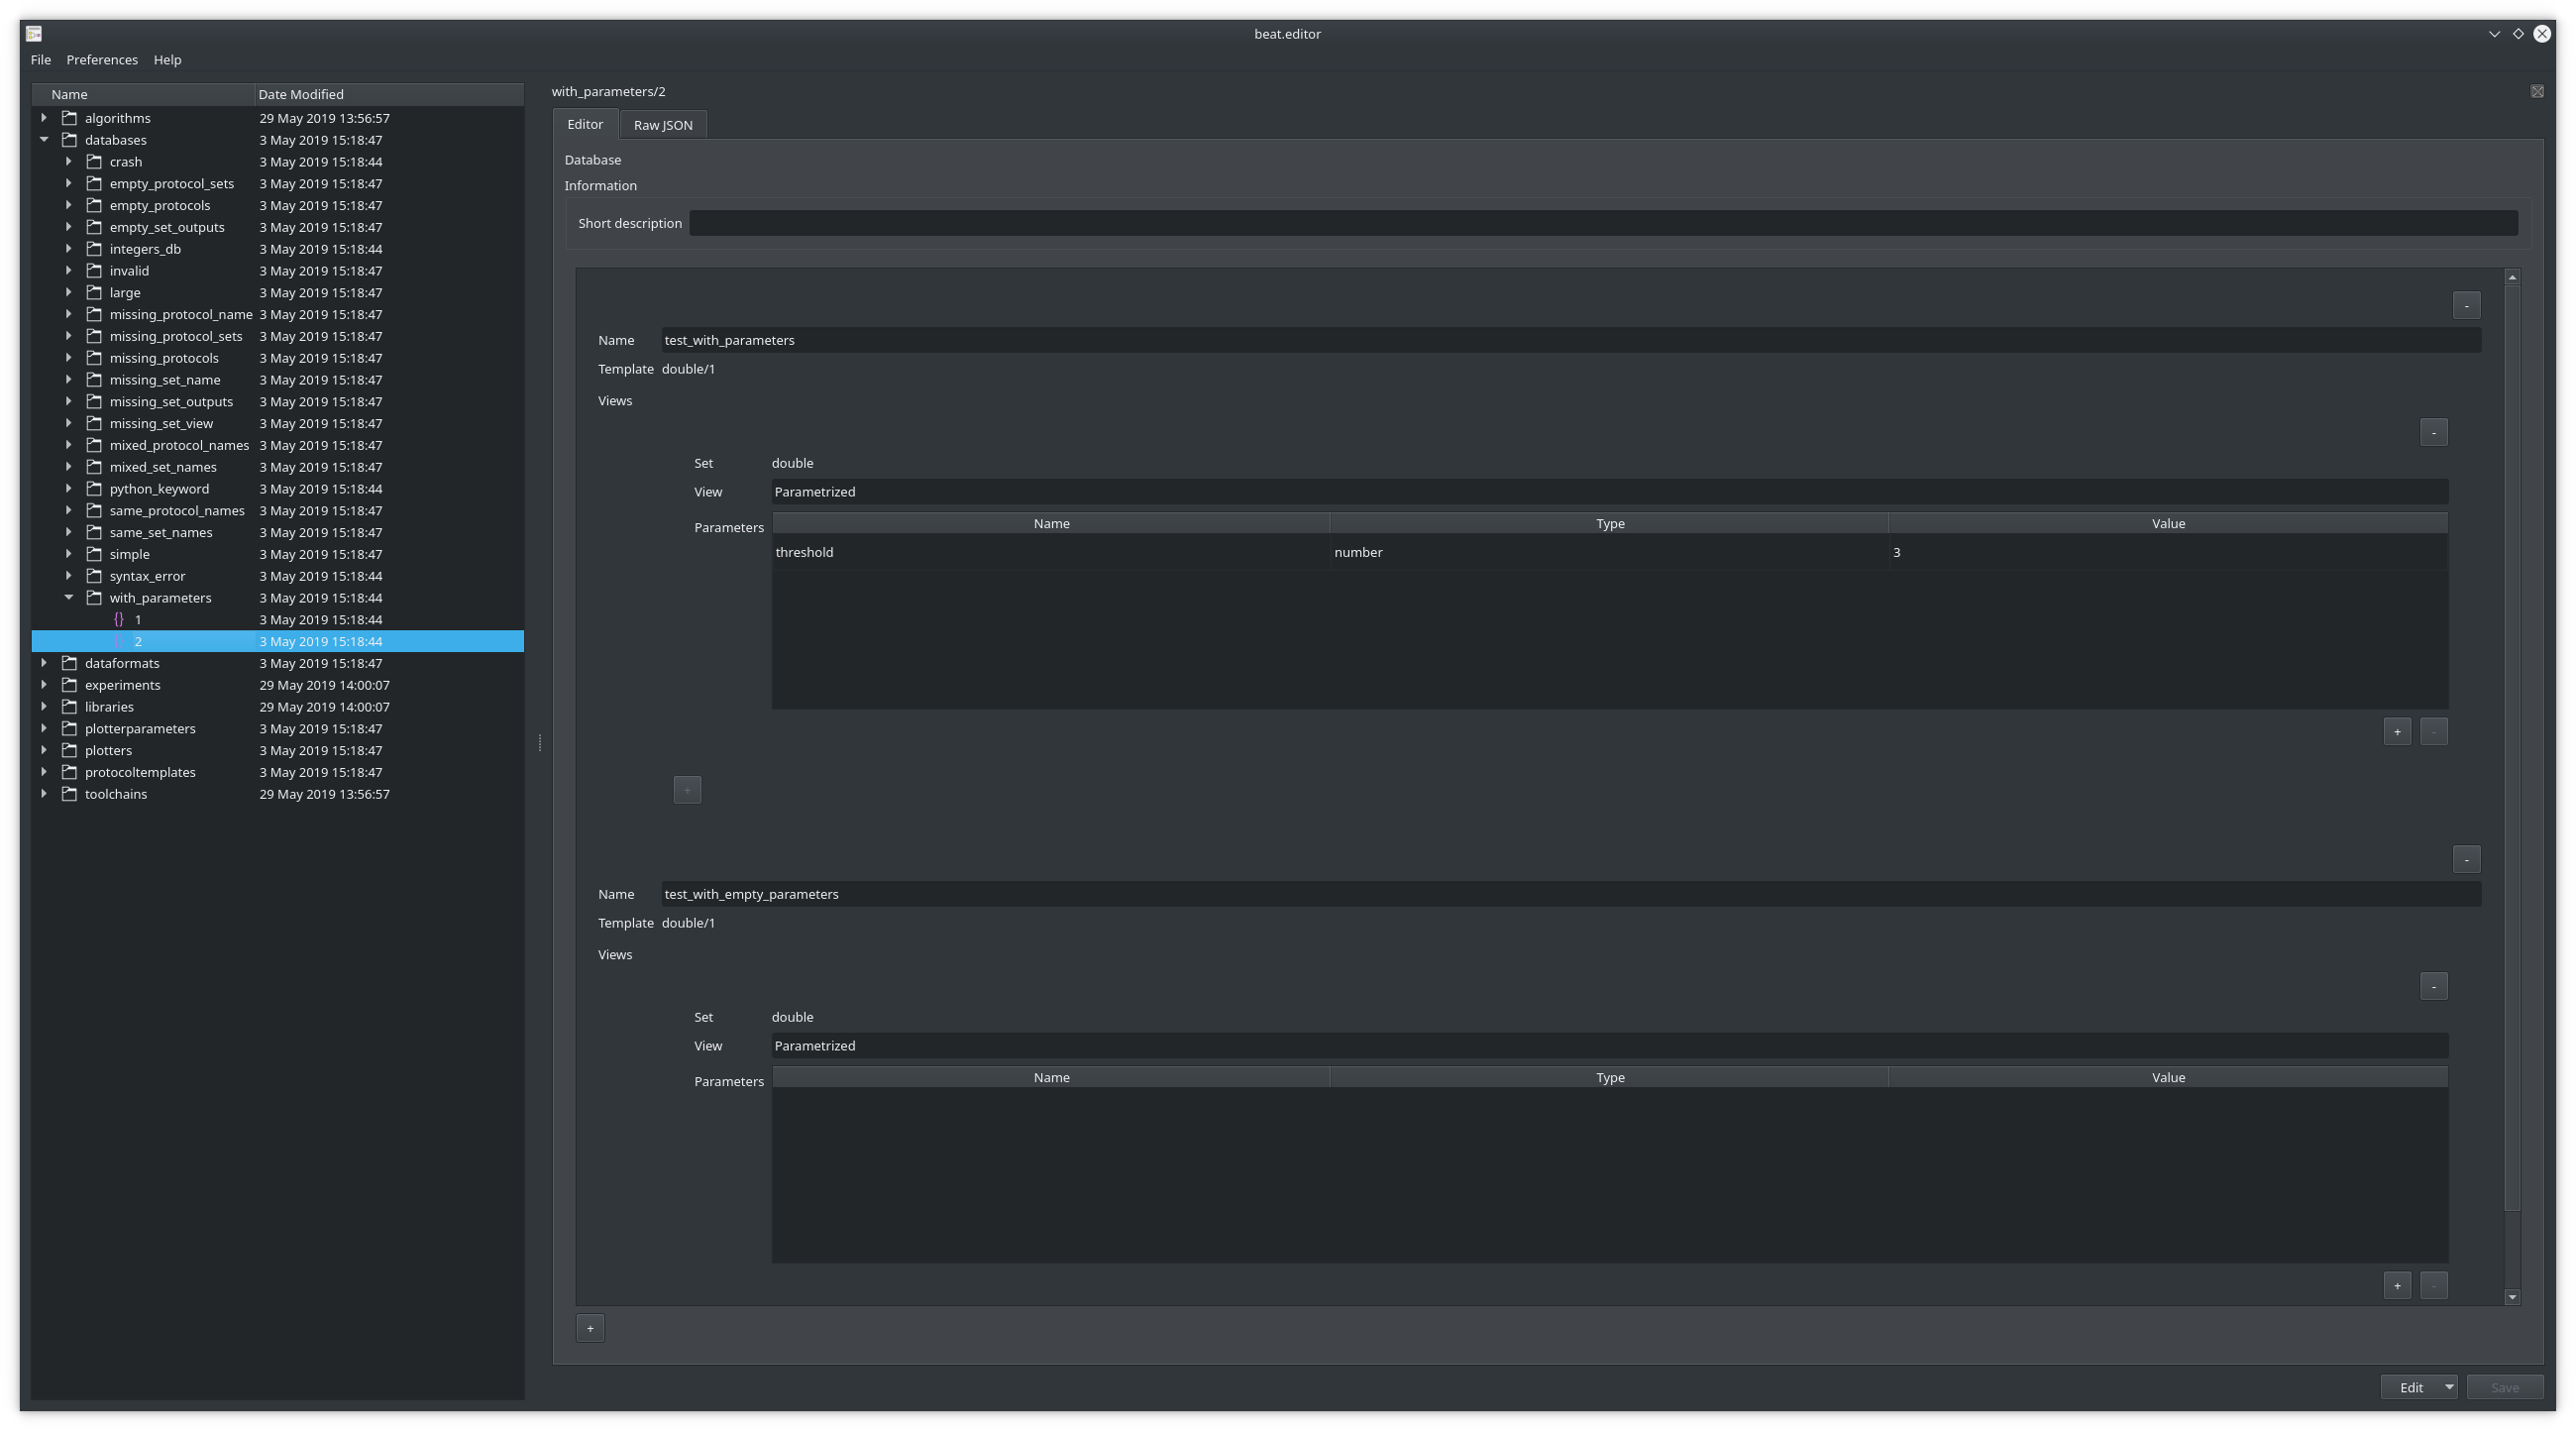Click the close icon beside with_parameters/2 header

pos(2538,91)
